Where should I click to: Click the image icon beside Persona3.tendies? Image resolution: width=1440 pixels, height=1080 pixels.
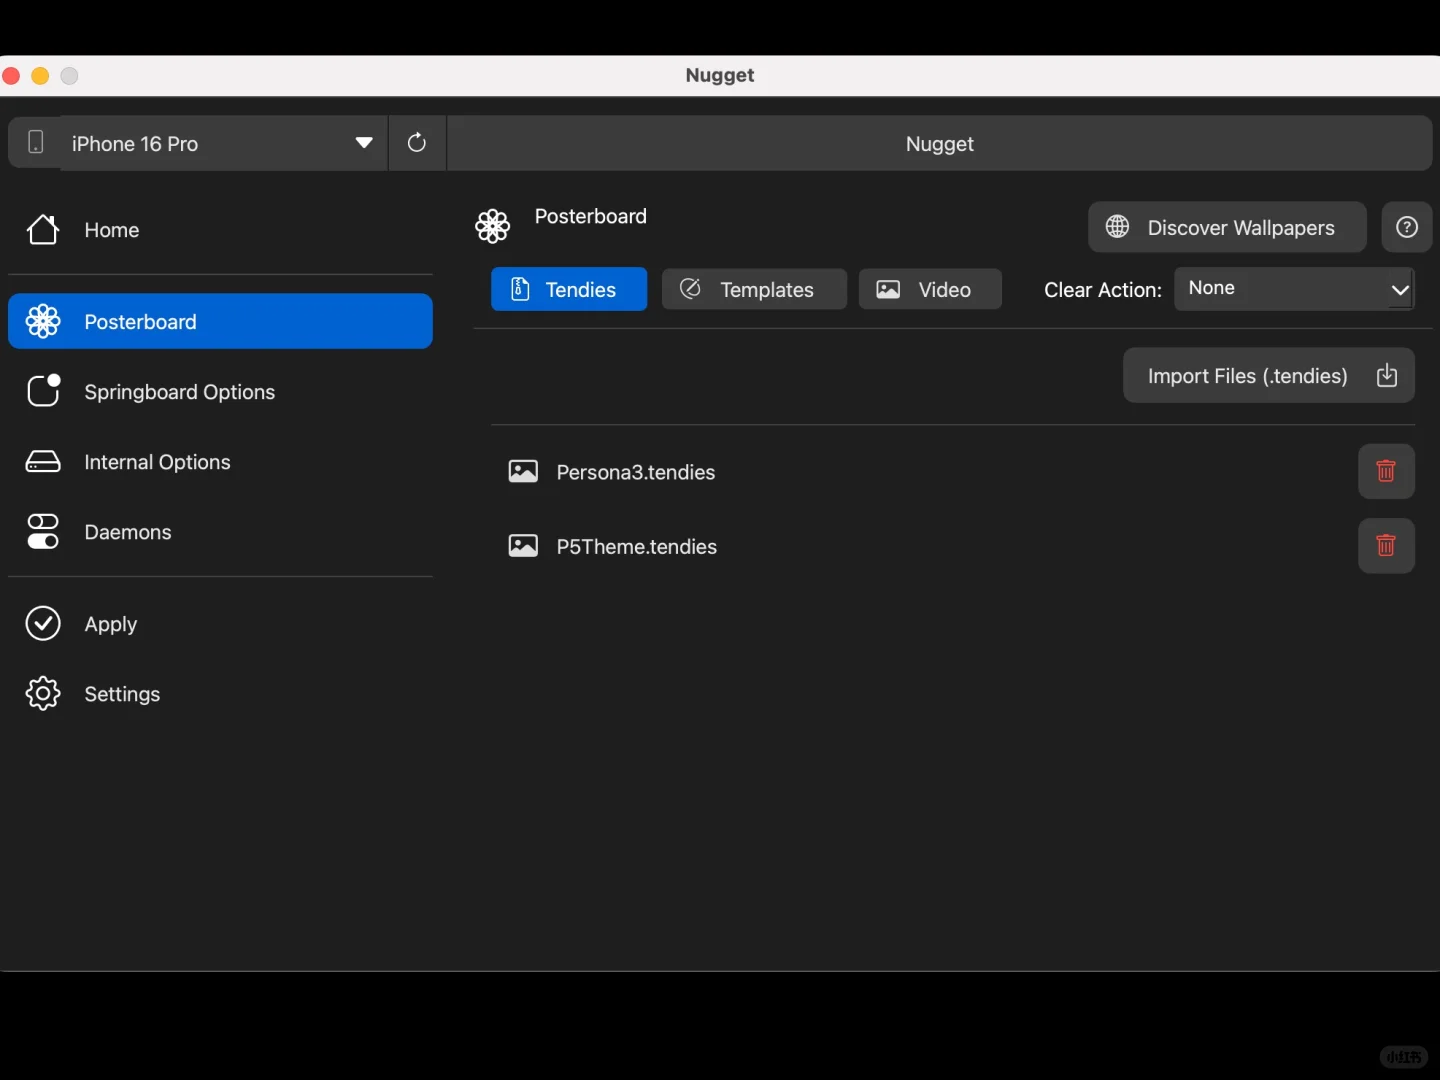[x=523, y=471]
